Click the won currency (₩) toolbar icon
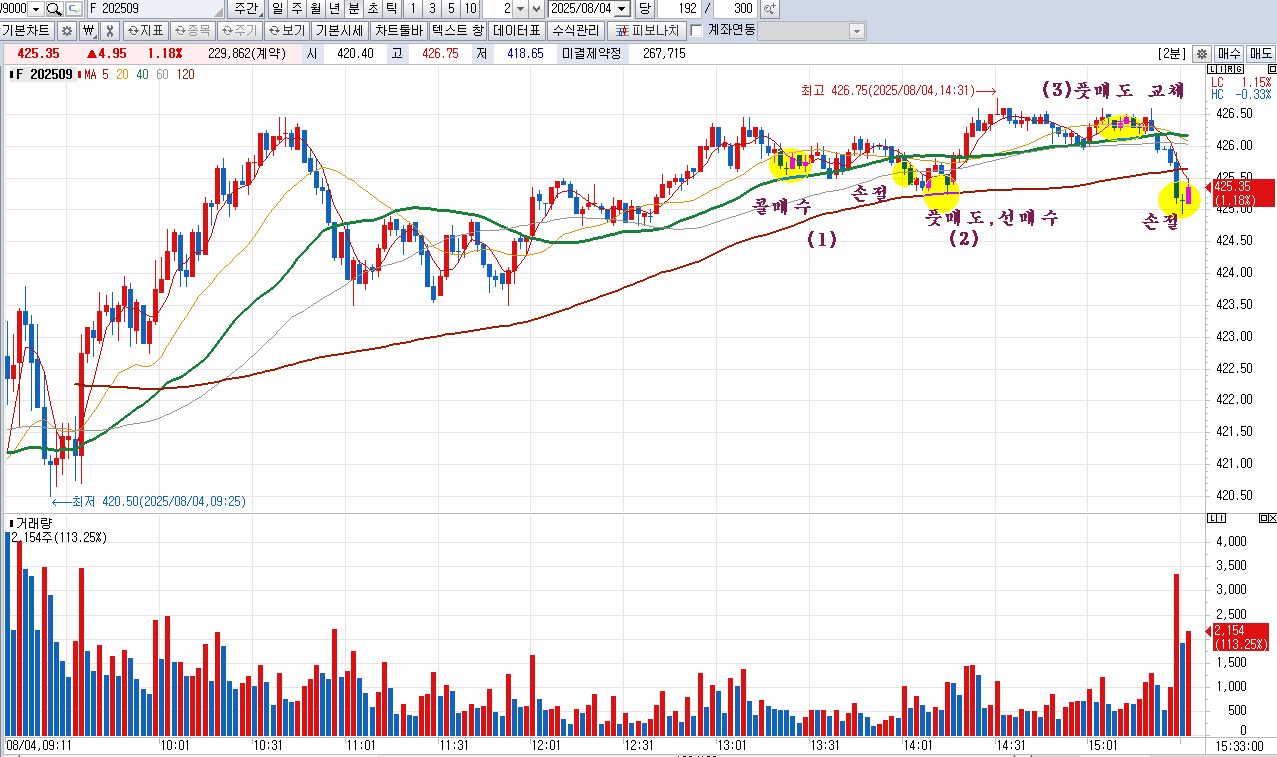This screenshot has height=757, width=1277. [x=89, y=31]
